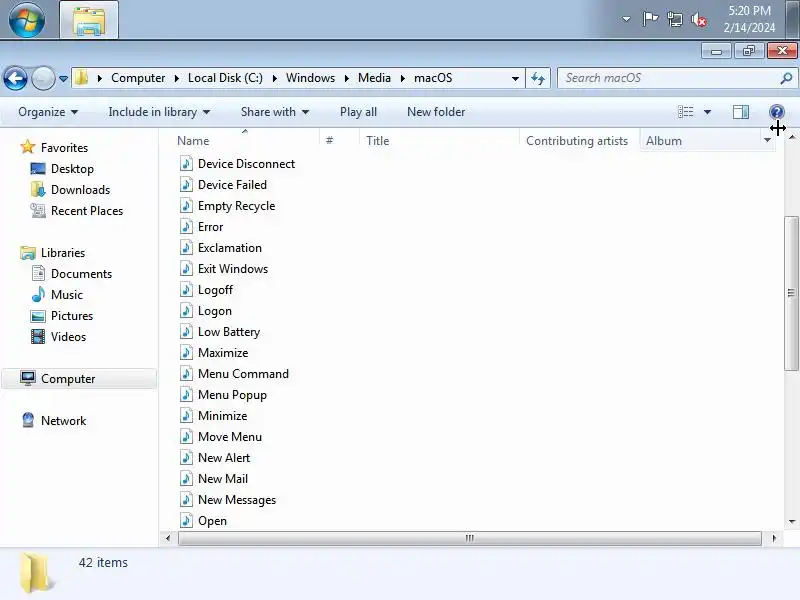Select the Error sound file icon

[x=186, y=227]
